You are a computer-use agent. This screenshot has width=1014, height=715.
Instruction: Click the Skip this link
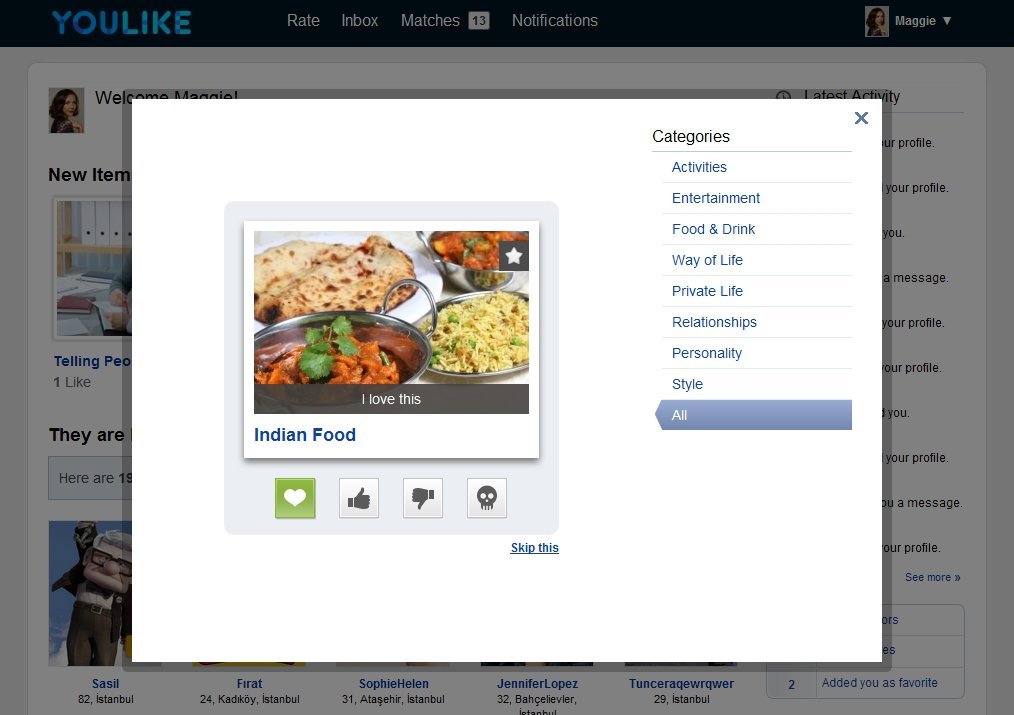[535, 548]
